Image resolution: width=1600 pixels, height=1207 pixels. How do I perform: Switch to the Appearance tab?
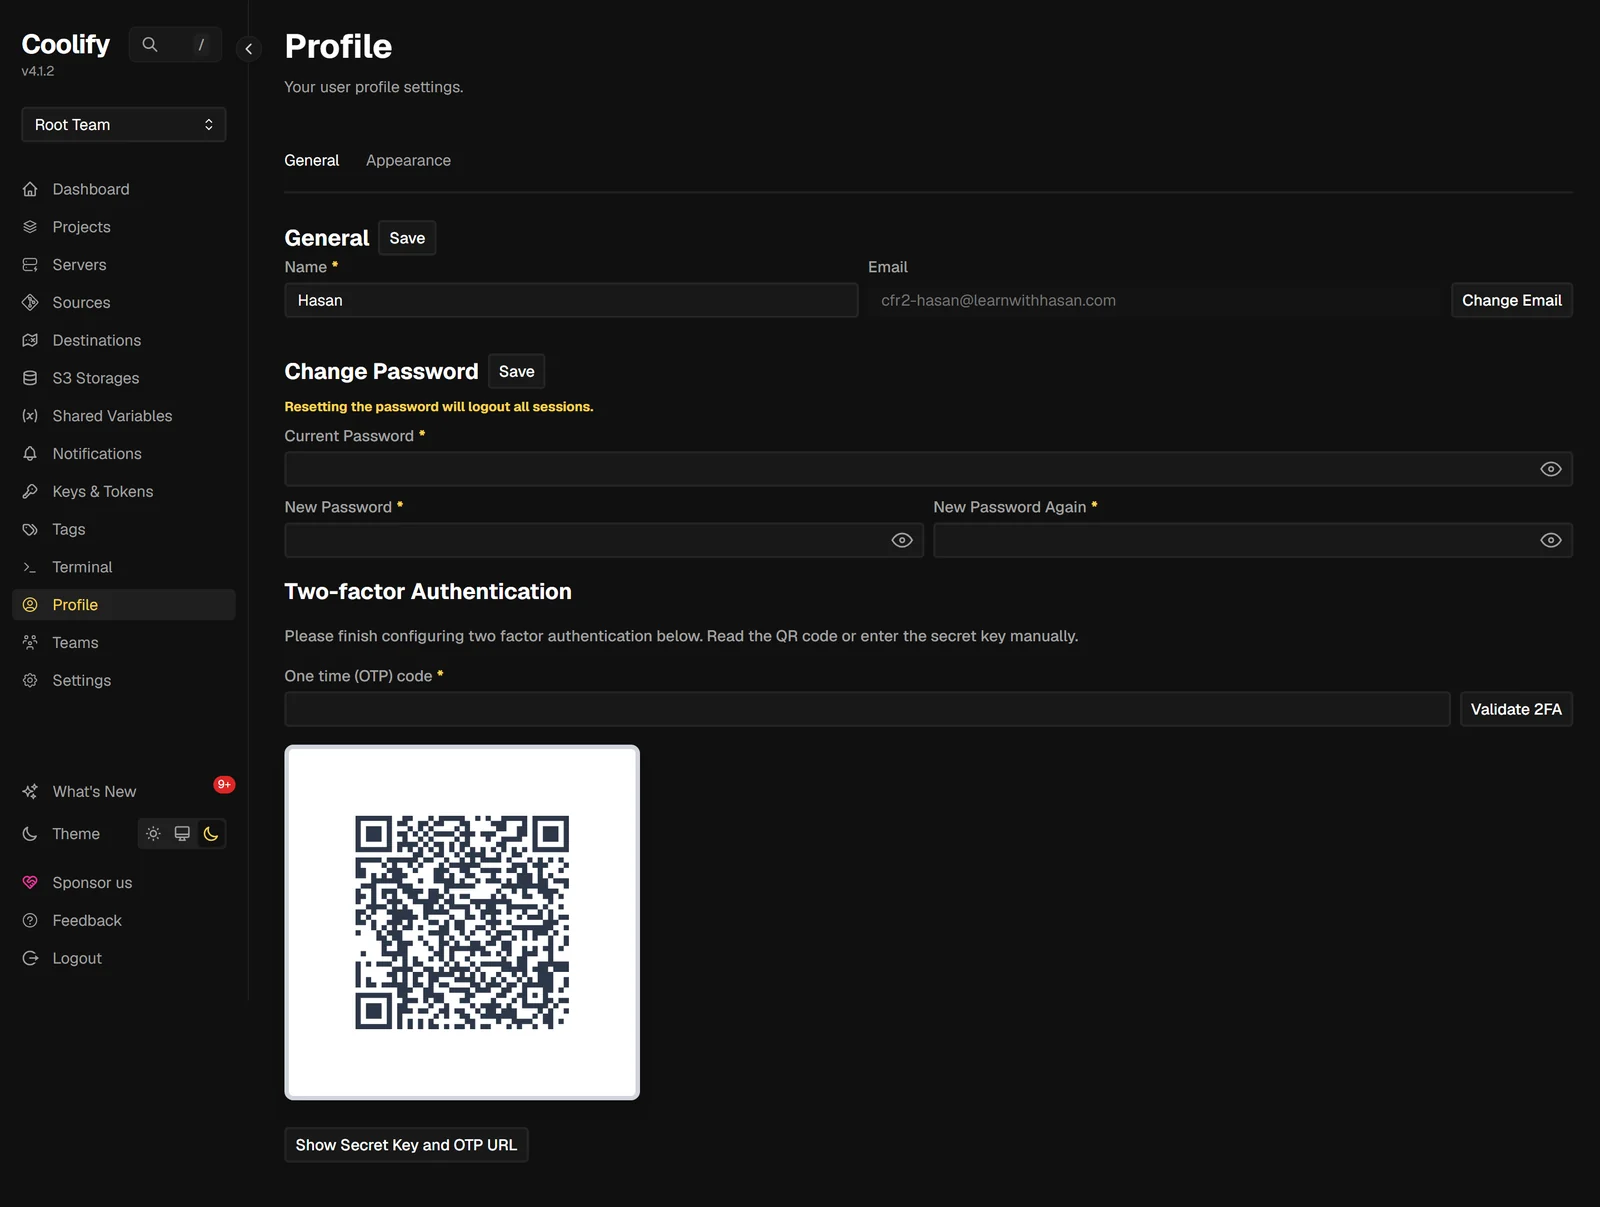click(408, 160)
